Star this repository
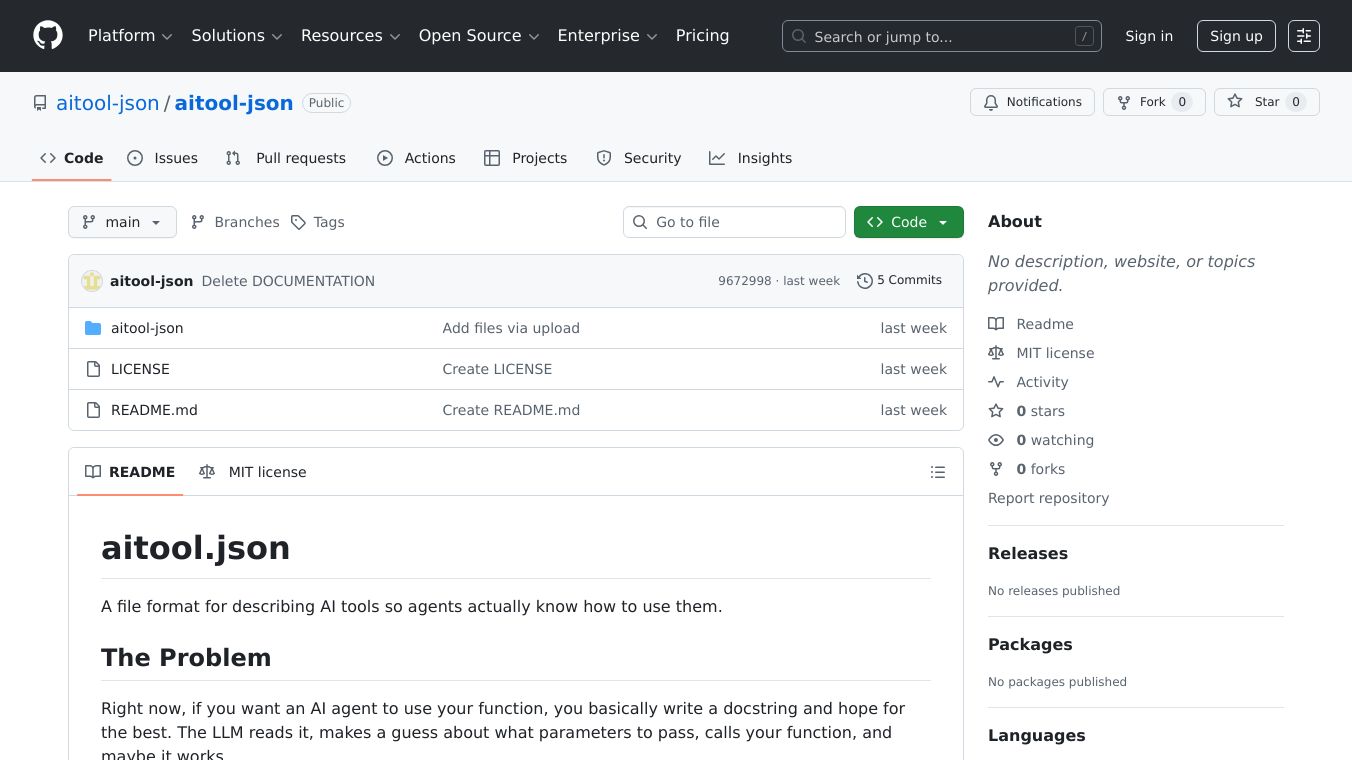 point(1266,102)
